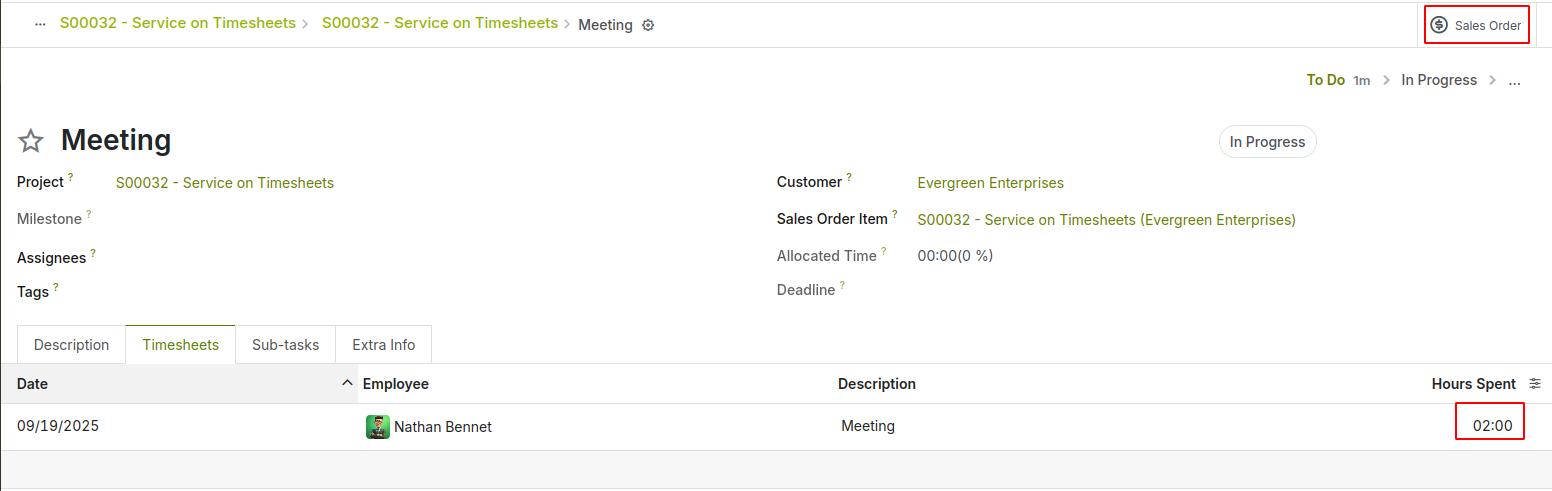This screenshot has height=491, width=1552.
Task: Open the Sales Order Item S00032 field
Action: pyautogui.click(x=1106, y=220)
